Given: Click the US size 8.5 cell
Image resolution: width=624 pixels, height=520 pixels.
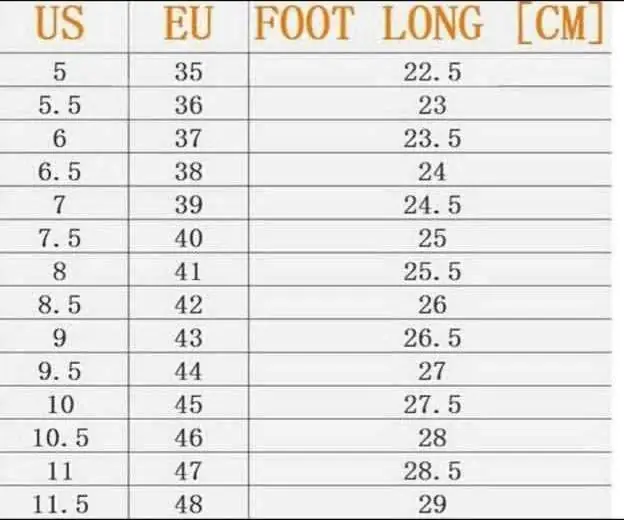Looking at the screenshot, I should click(x=59, y=305).
